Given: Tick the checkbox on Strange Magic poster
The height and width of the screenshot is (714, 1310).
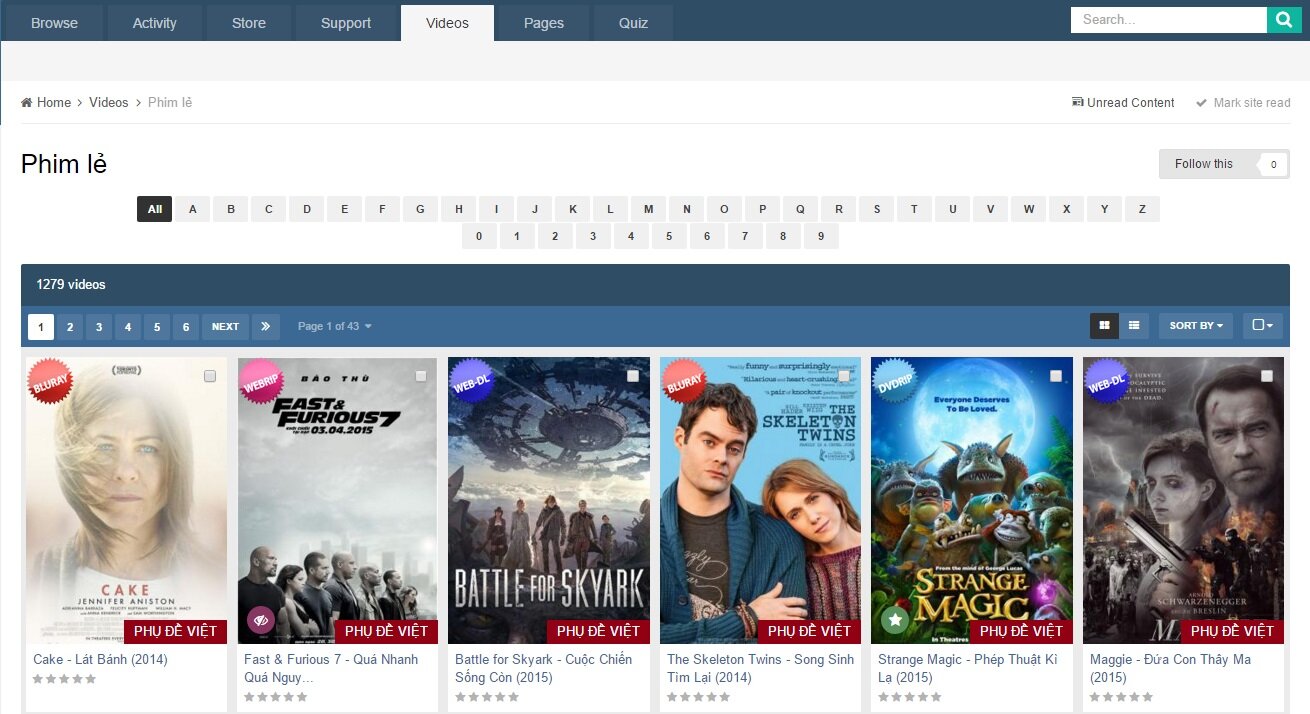Looking at the screenshot, I should [x=1056, y=376].
